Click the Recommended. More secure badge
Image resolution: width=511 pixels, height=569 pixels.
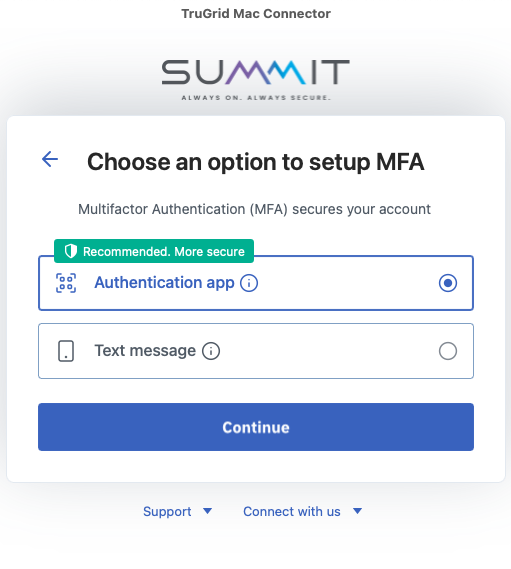[154, 251]
